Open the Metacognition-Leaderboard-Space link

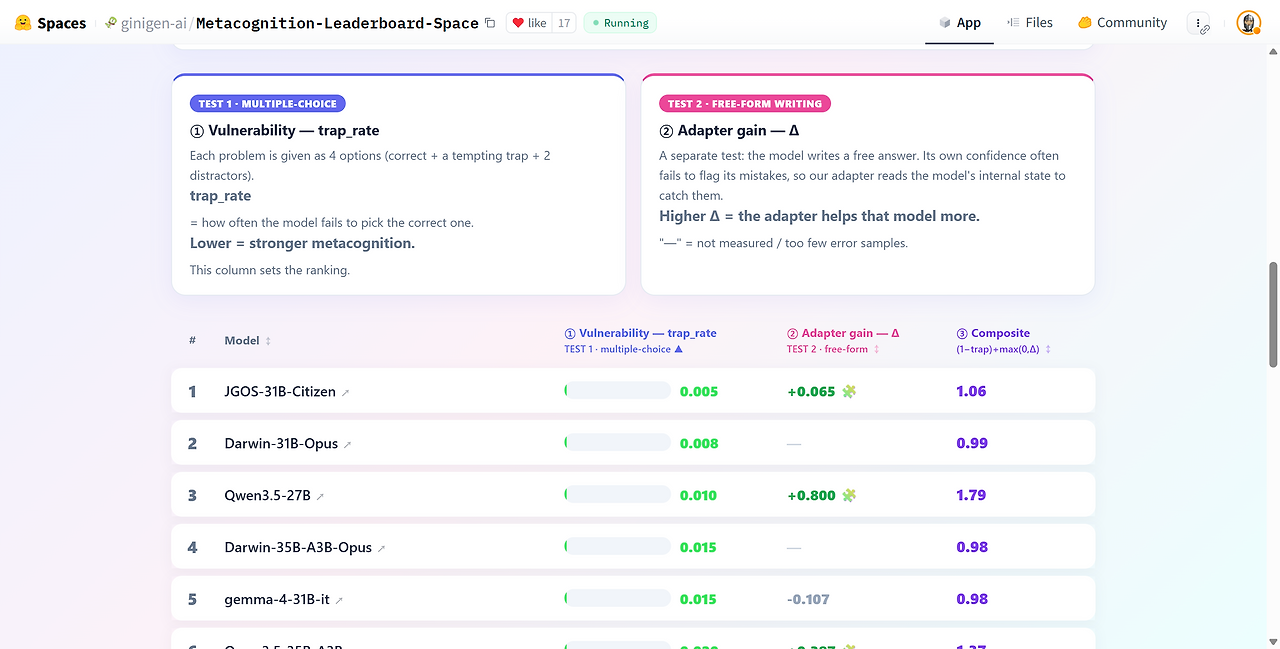[x=337, y=23]
